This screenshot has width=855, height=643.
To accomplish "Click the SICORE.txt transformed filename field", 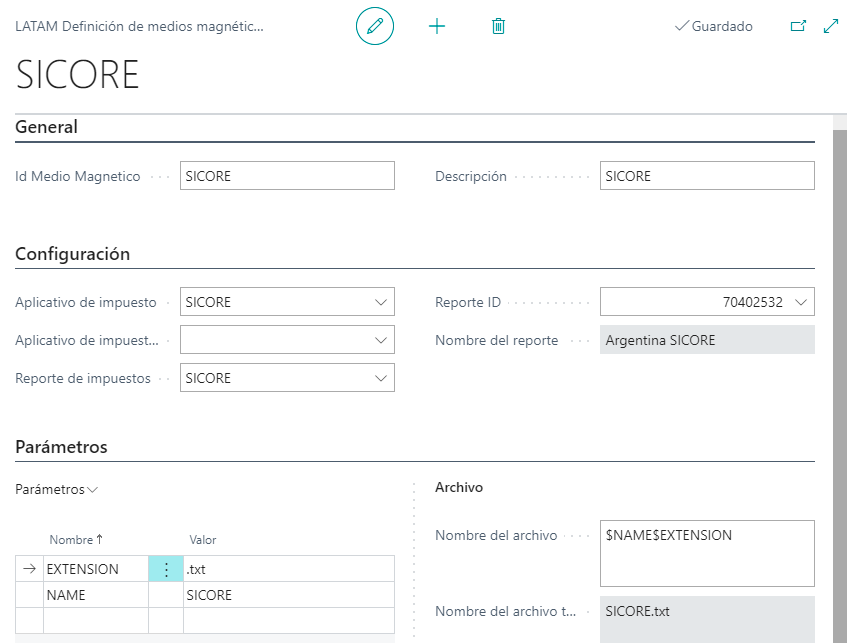I will (707, 619).
